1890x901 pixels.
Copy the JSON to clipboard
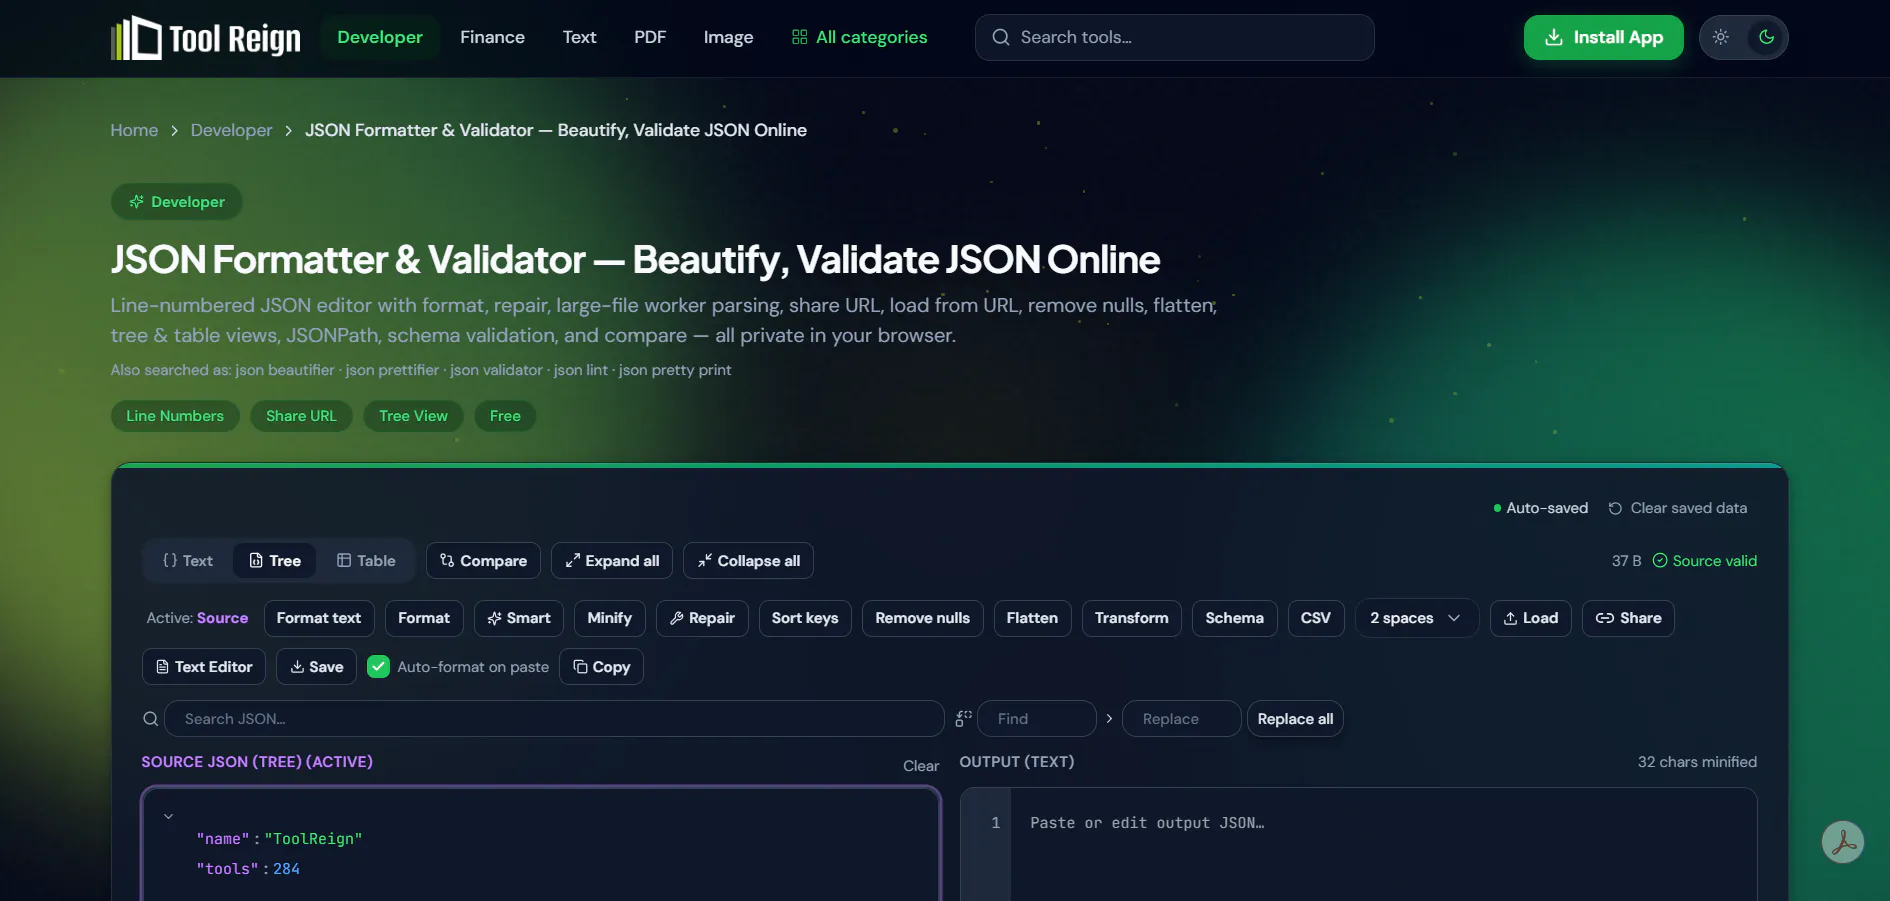(x=601, y=667)
